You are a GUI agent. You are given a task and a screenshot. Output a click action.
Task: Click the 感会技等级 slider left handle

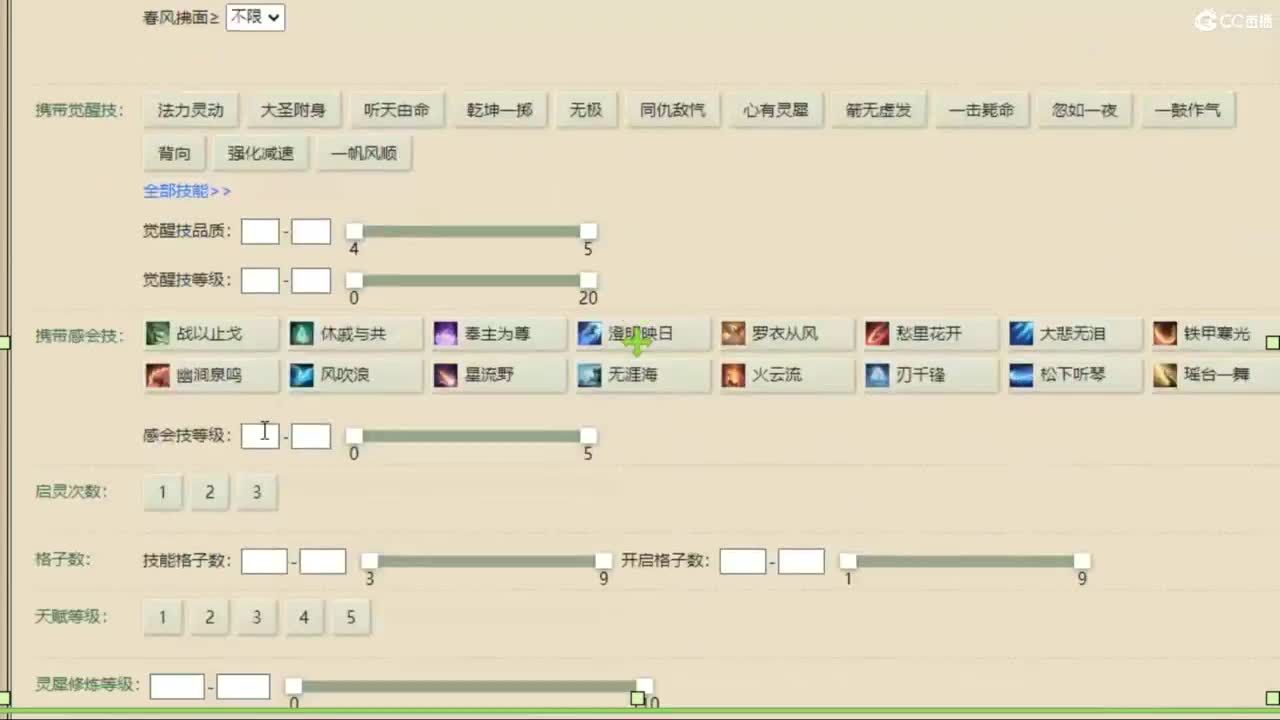coord(354,436)
